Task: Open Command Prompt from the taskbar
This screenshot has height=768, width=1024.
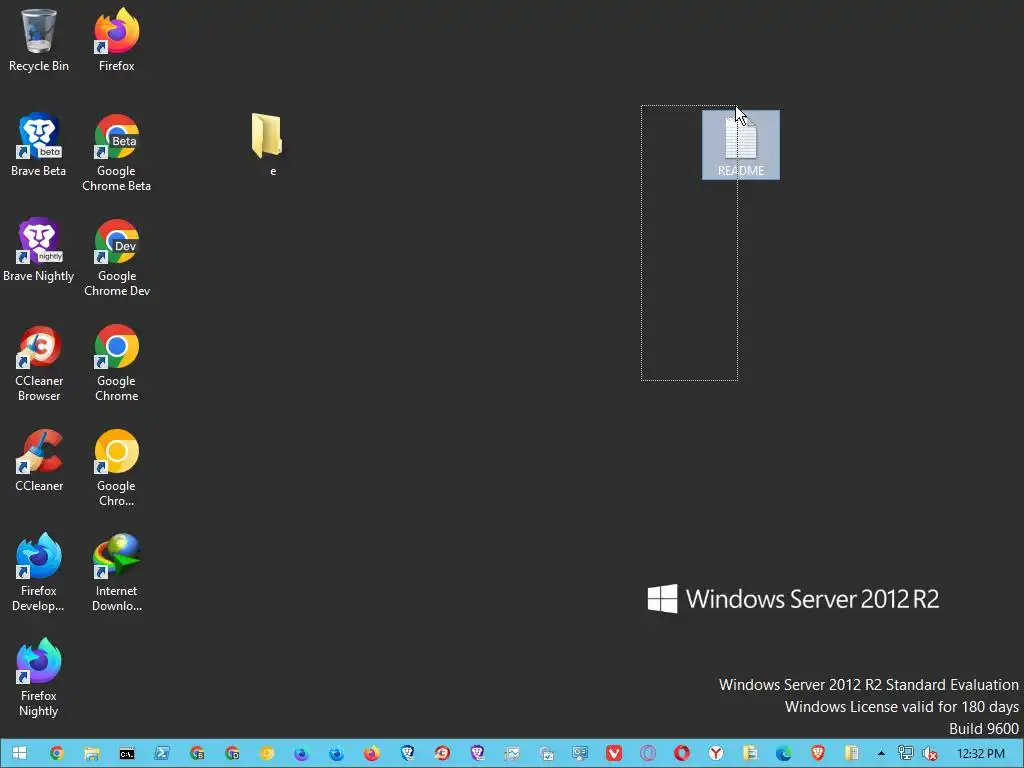Action: (127, 753)
